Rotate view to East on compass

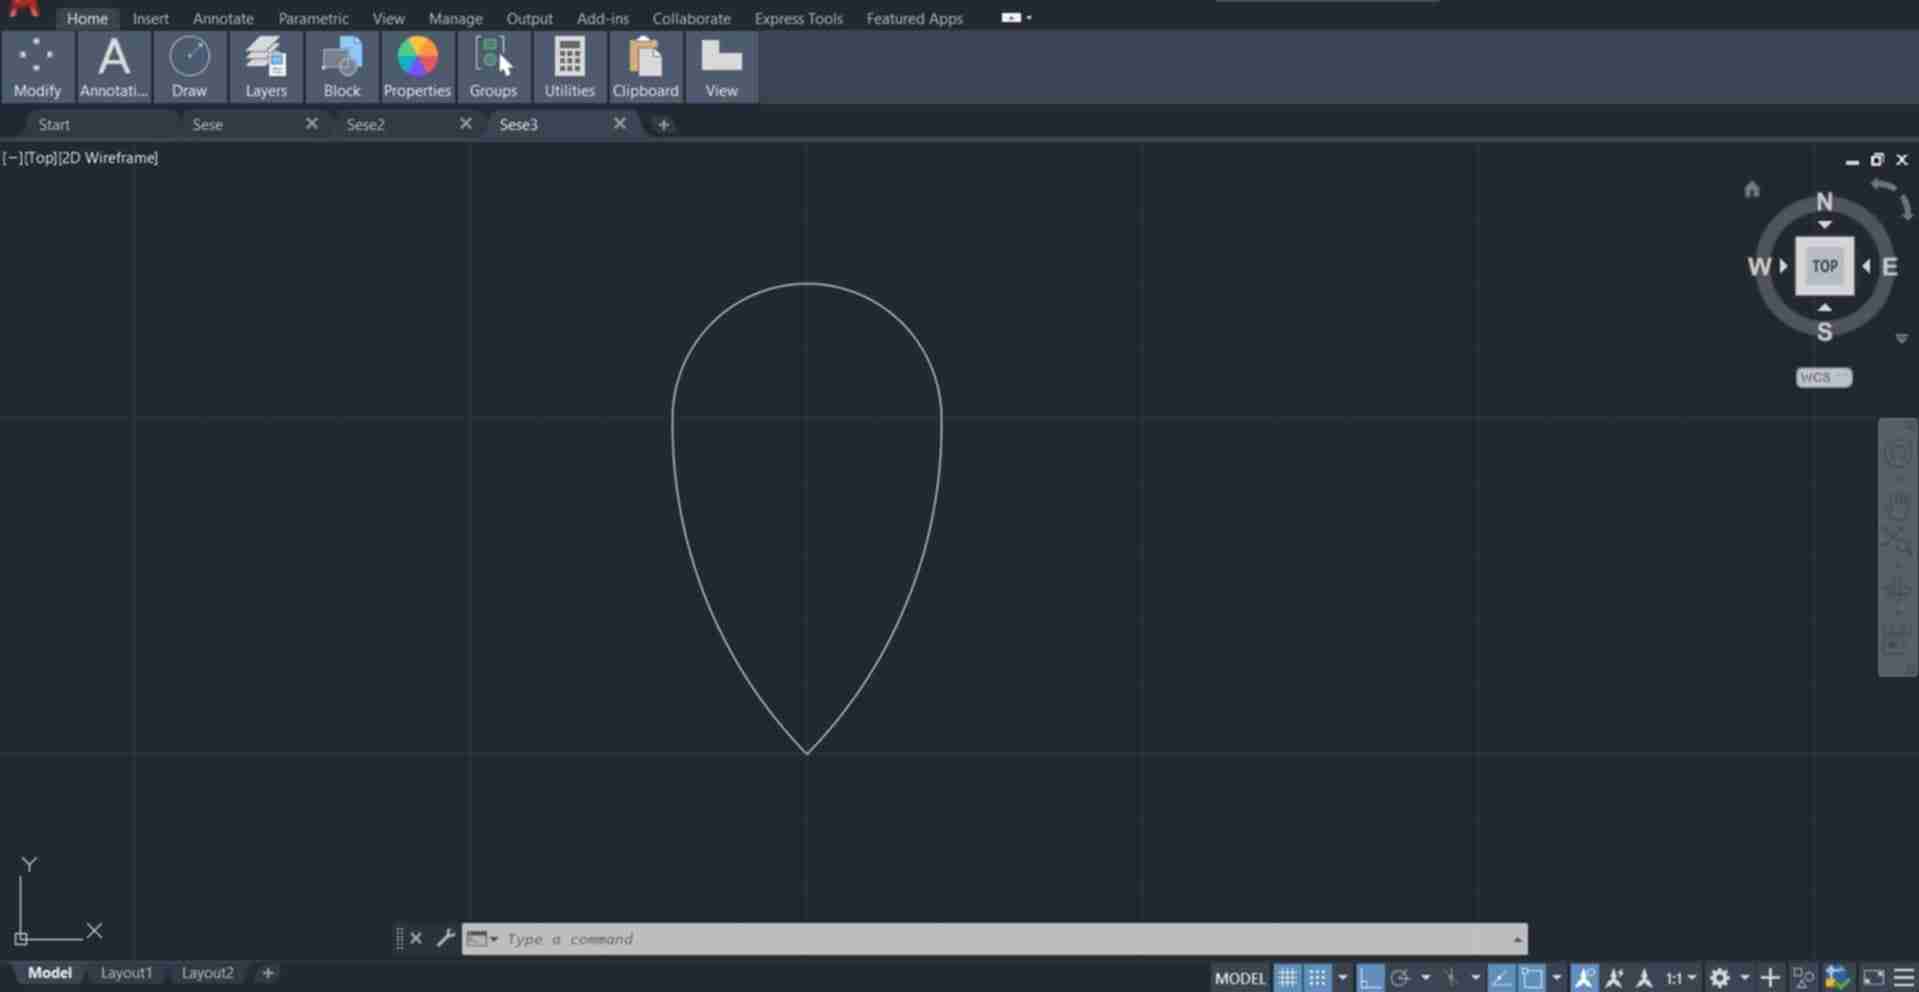click(x=1890, y=267)
